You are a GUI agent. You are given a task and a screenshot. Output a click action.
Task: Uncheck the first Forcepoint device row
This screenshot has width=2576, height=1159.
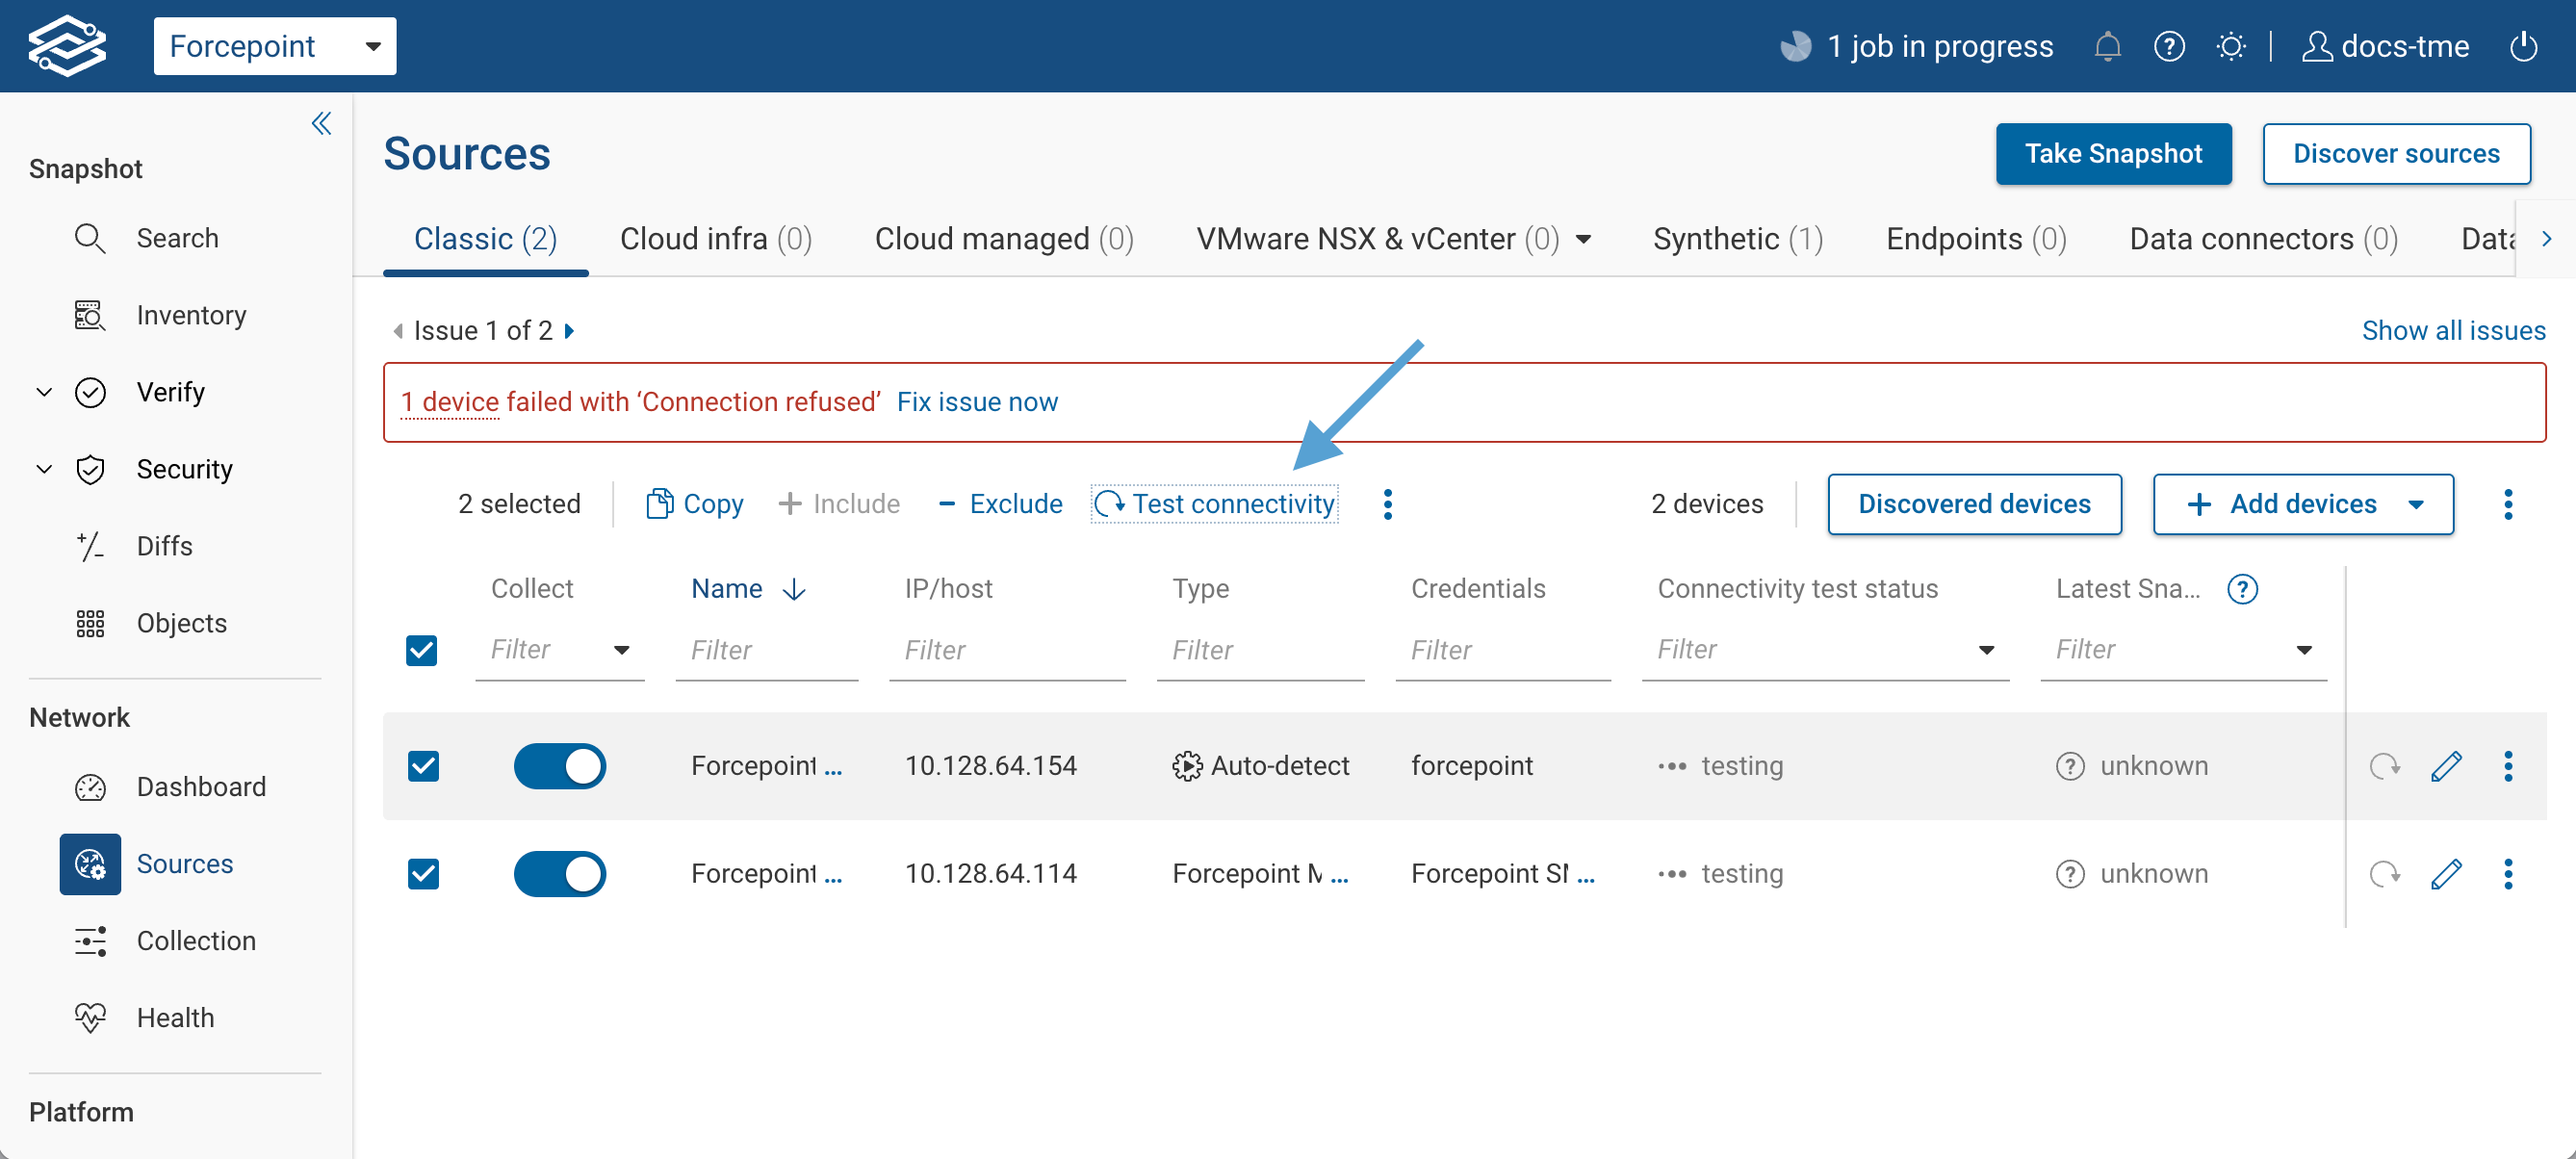(x=424, y=766)
